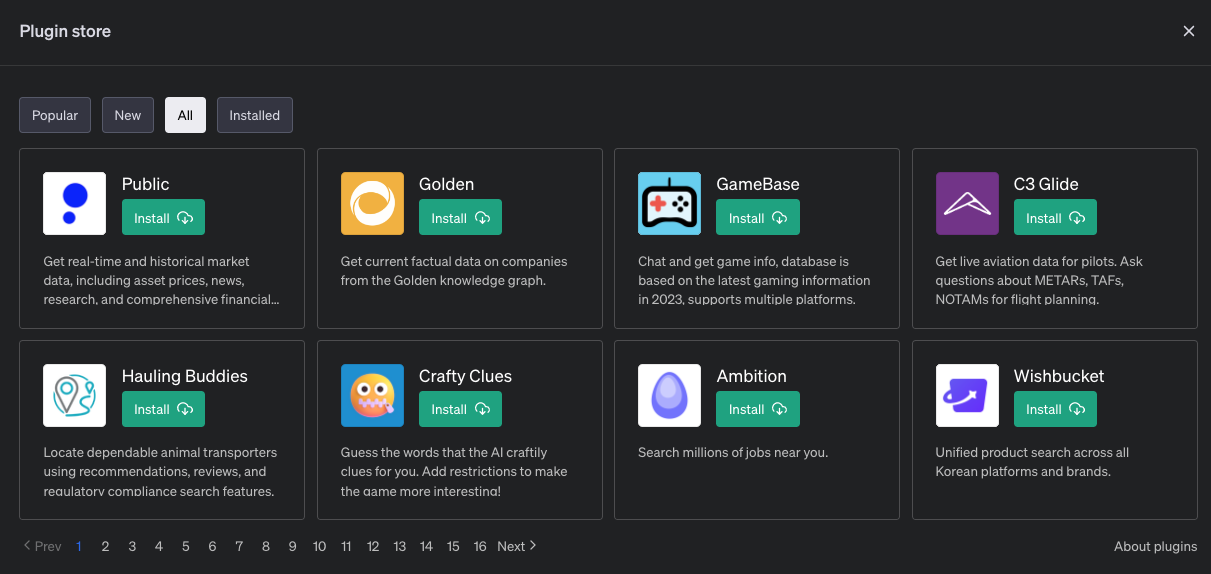Click the Golden plugin logo icon
Screen dimensions: 1211x574
click(372, 203)
